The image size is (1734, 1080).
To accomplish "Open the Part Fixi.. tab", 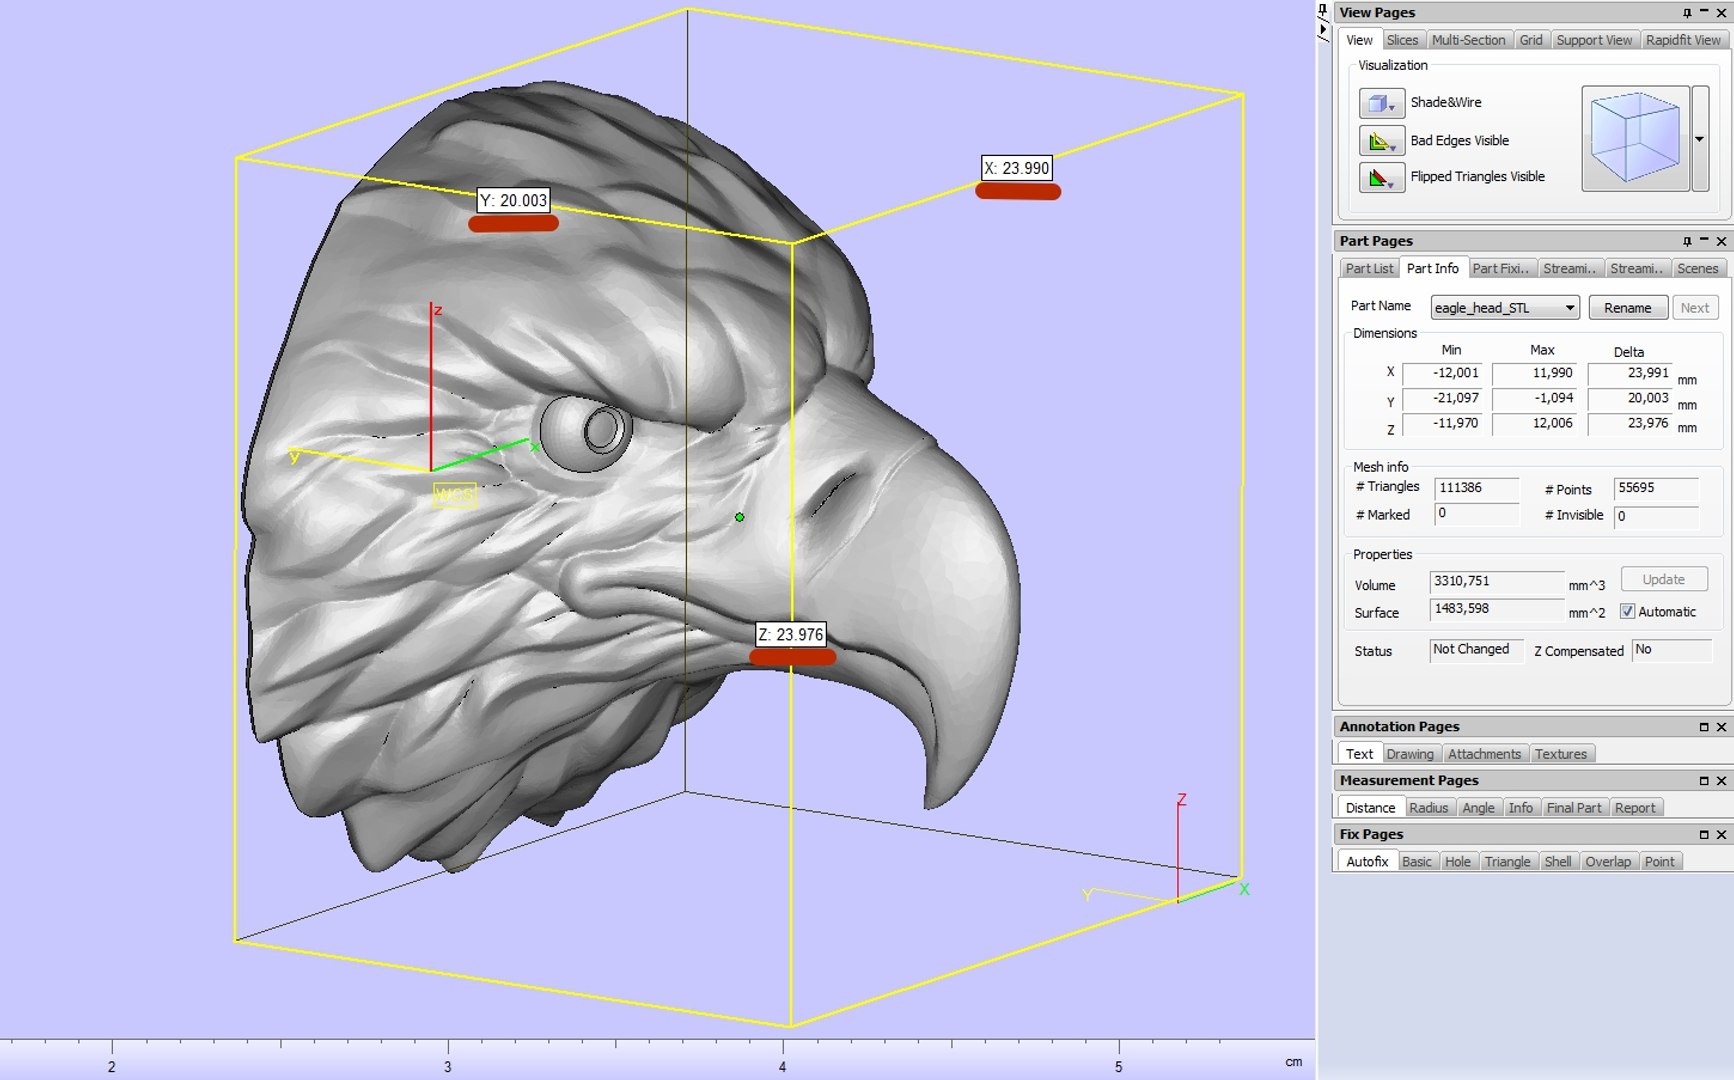I will click(x=1501, y=269).
